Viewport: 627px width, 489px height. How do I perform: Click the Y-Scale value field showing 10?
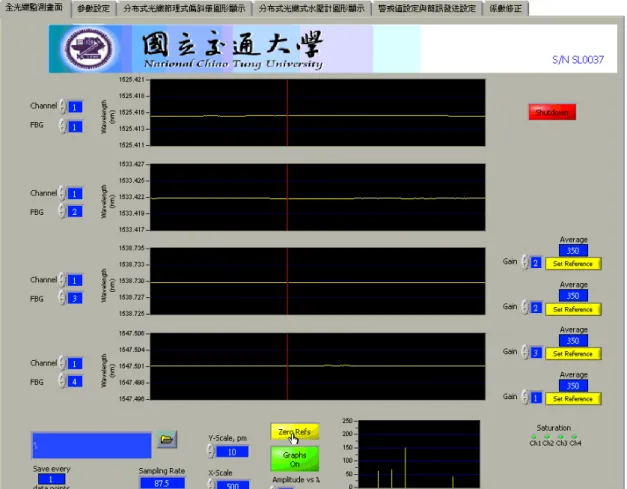pyautogui.click(x=232, y=452)
